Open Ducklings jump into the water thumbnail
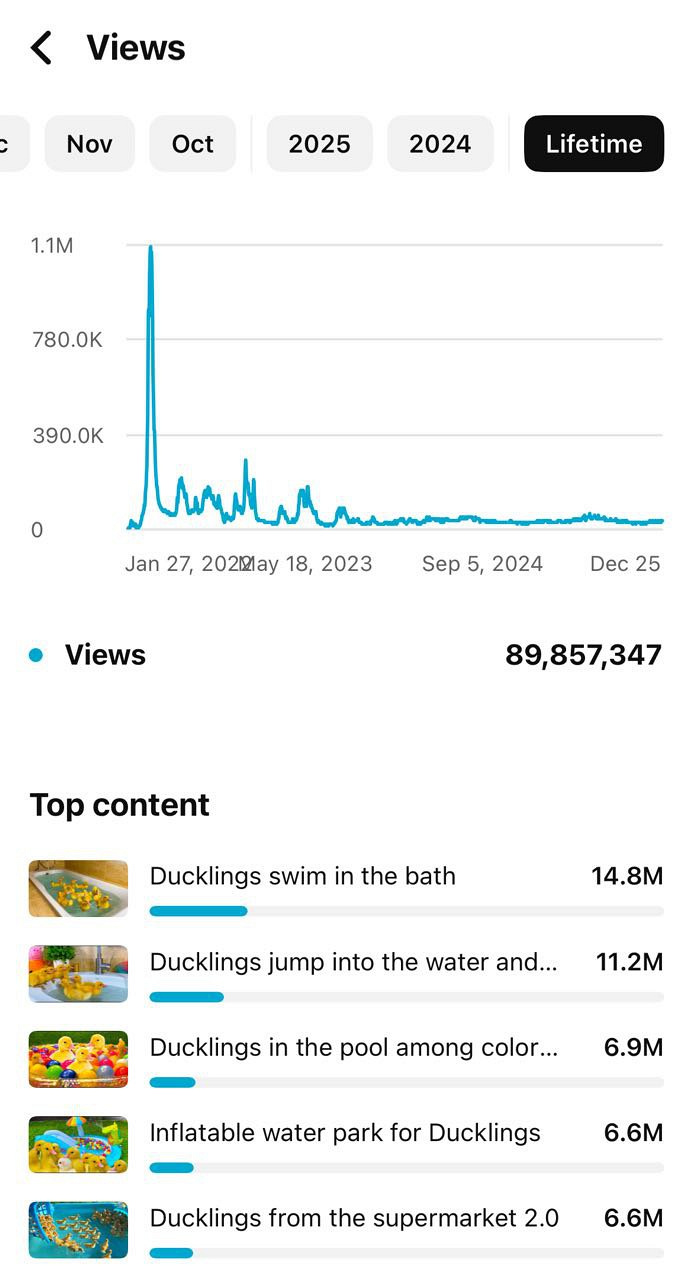Viewport: 693px width, 1280px height. click(x=78, y=974)
